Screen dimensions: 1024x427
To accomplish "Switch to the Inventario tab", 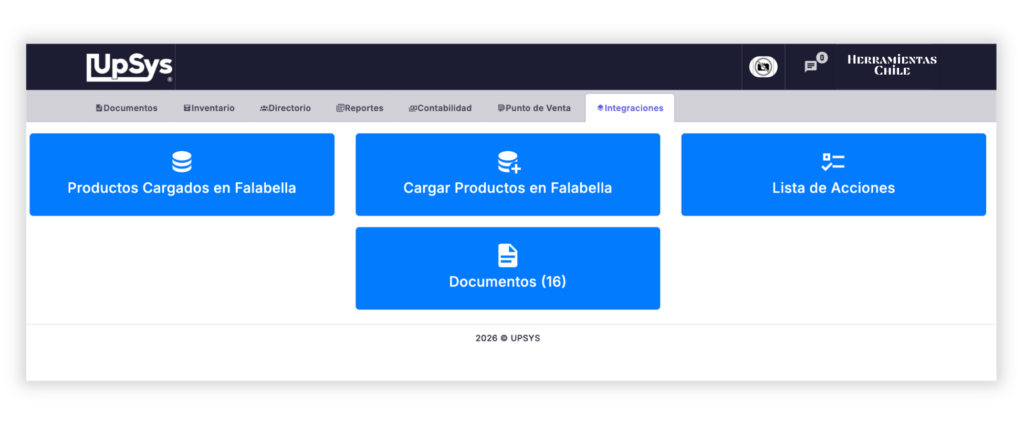I will click(209, 108).
